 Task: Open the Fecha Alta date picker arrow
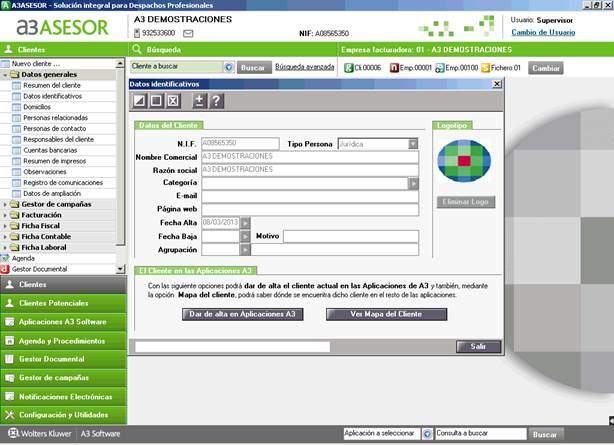[245, 223]
